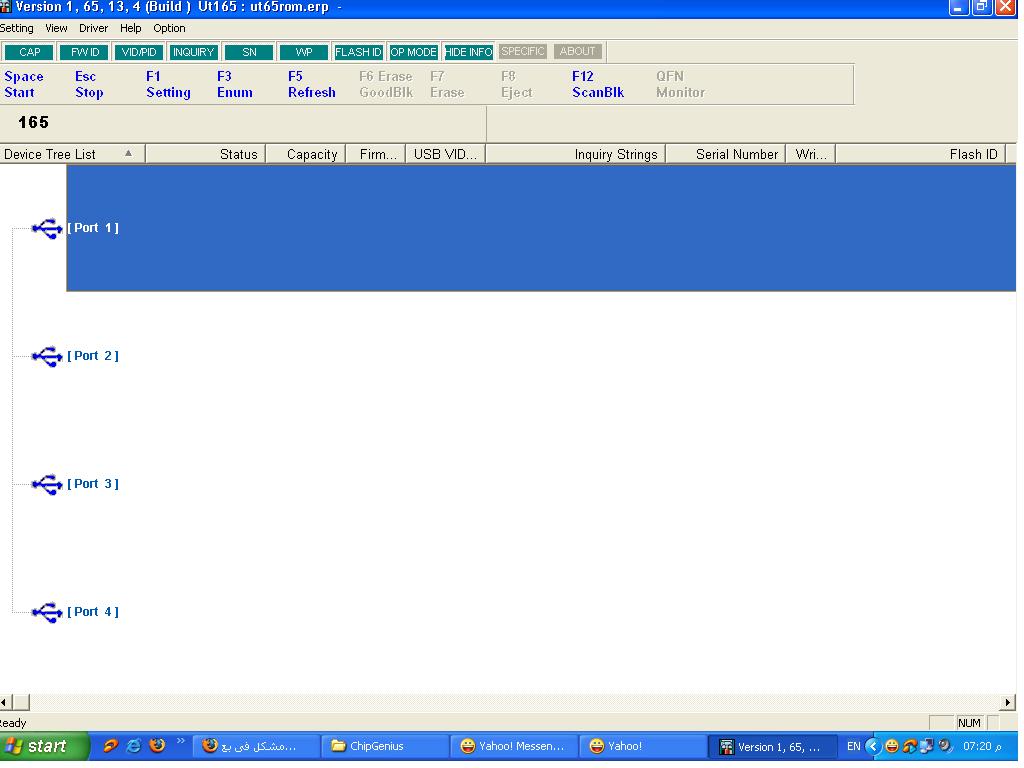Open the Windows start menu
Viewport: 1024px width, 768px height.
click(x=44, y=746)
